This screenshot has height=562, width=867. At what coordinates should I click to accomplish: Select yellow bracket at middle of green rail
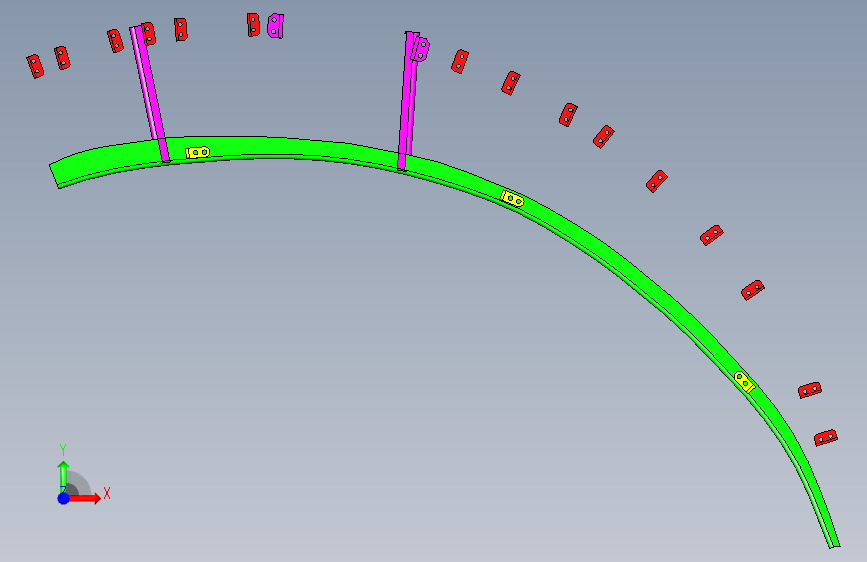pos(512,198)
